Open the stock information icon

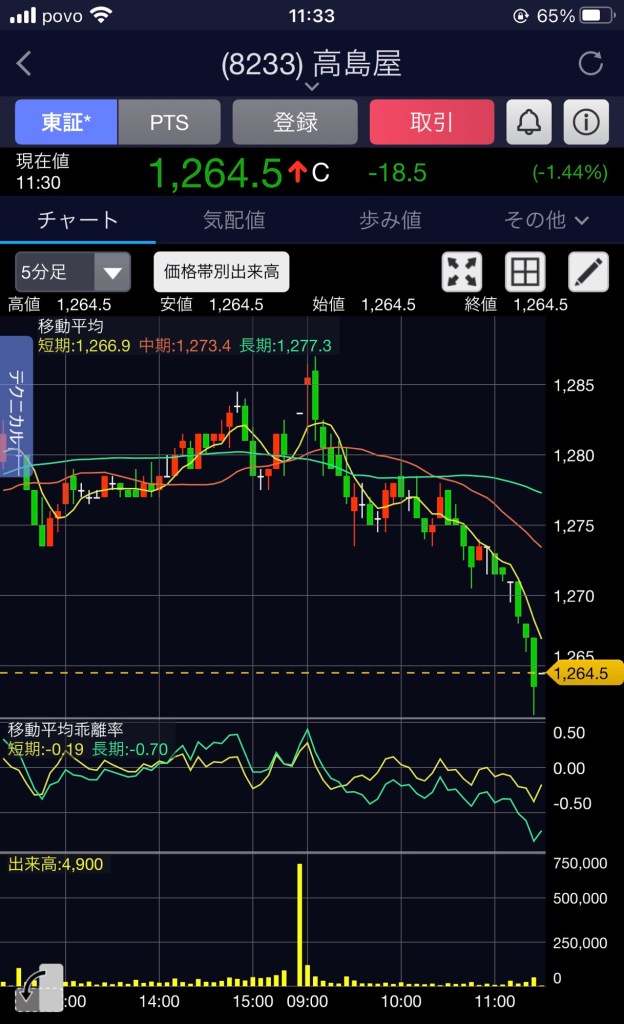pos(587,122)
